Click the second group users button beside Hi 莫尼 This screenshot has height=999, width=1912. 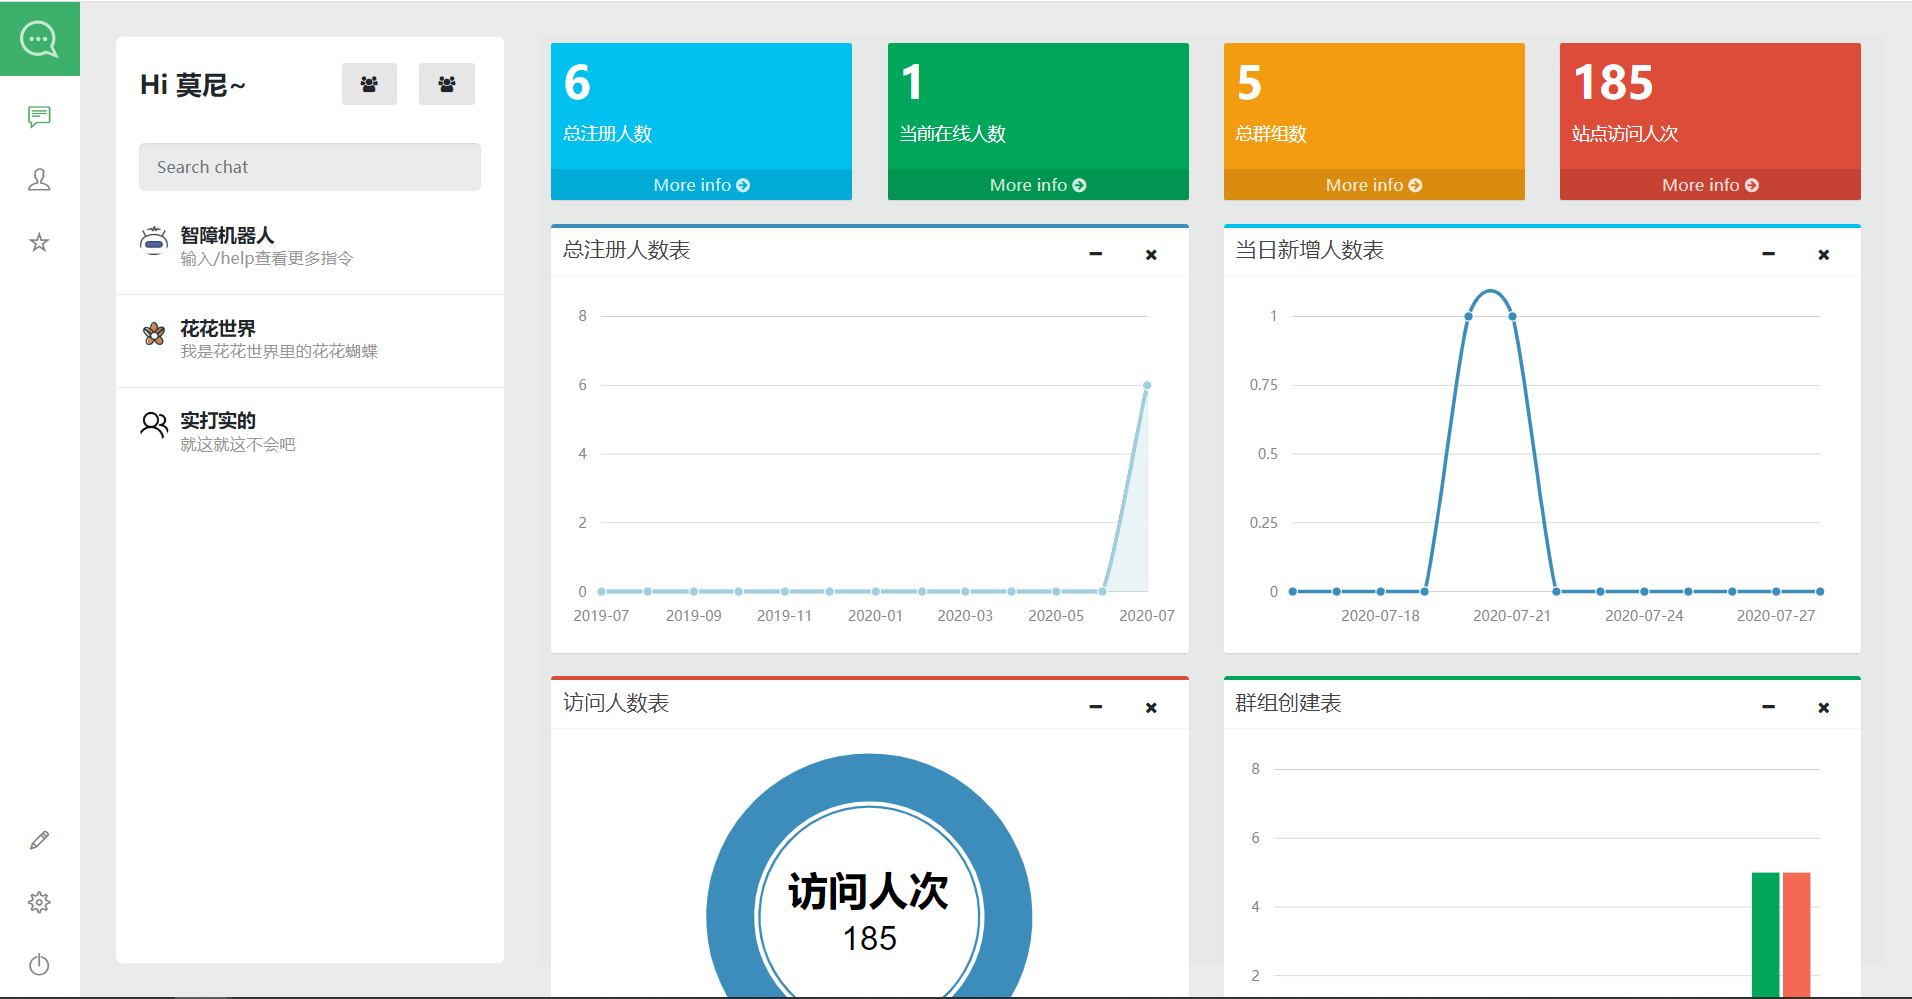(x=447, y=84)
